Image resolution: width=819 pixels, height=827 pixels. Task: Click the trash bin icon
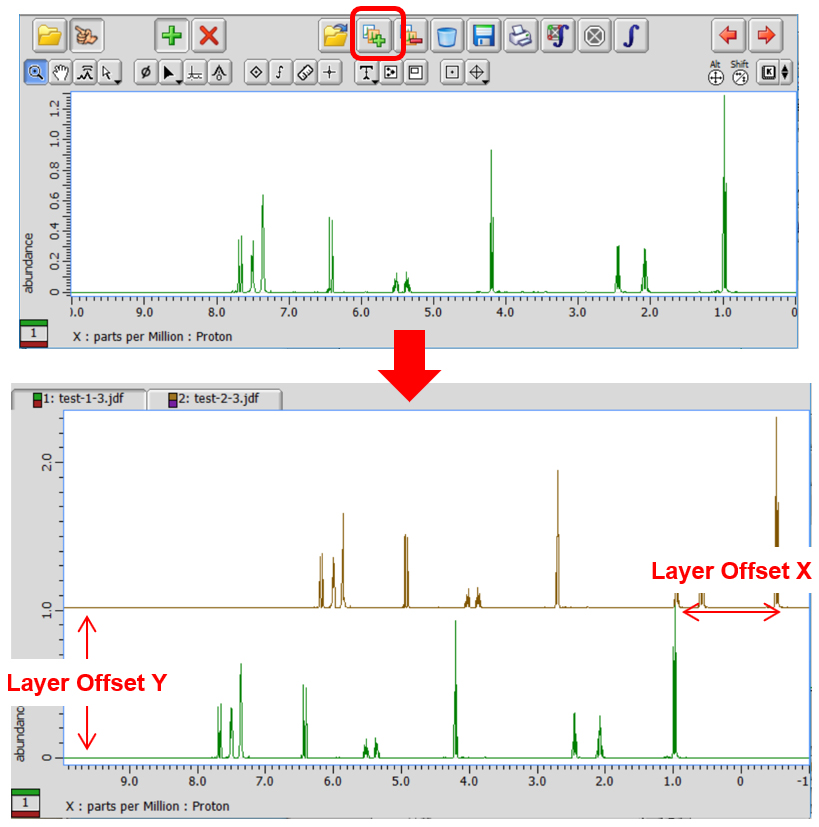(447, 36)
